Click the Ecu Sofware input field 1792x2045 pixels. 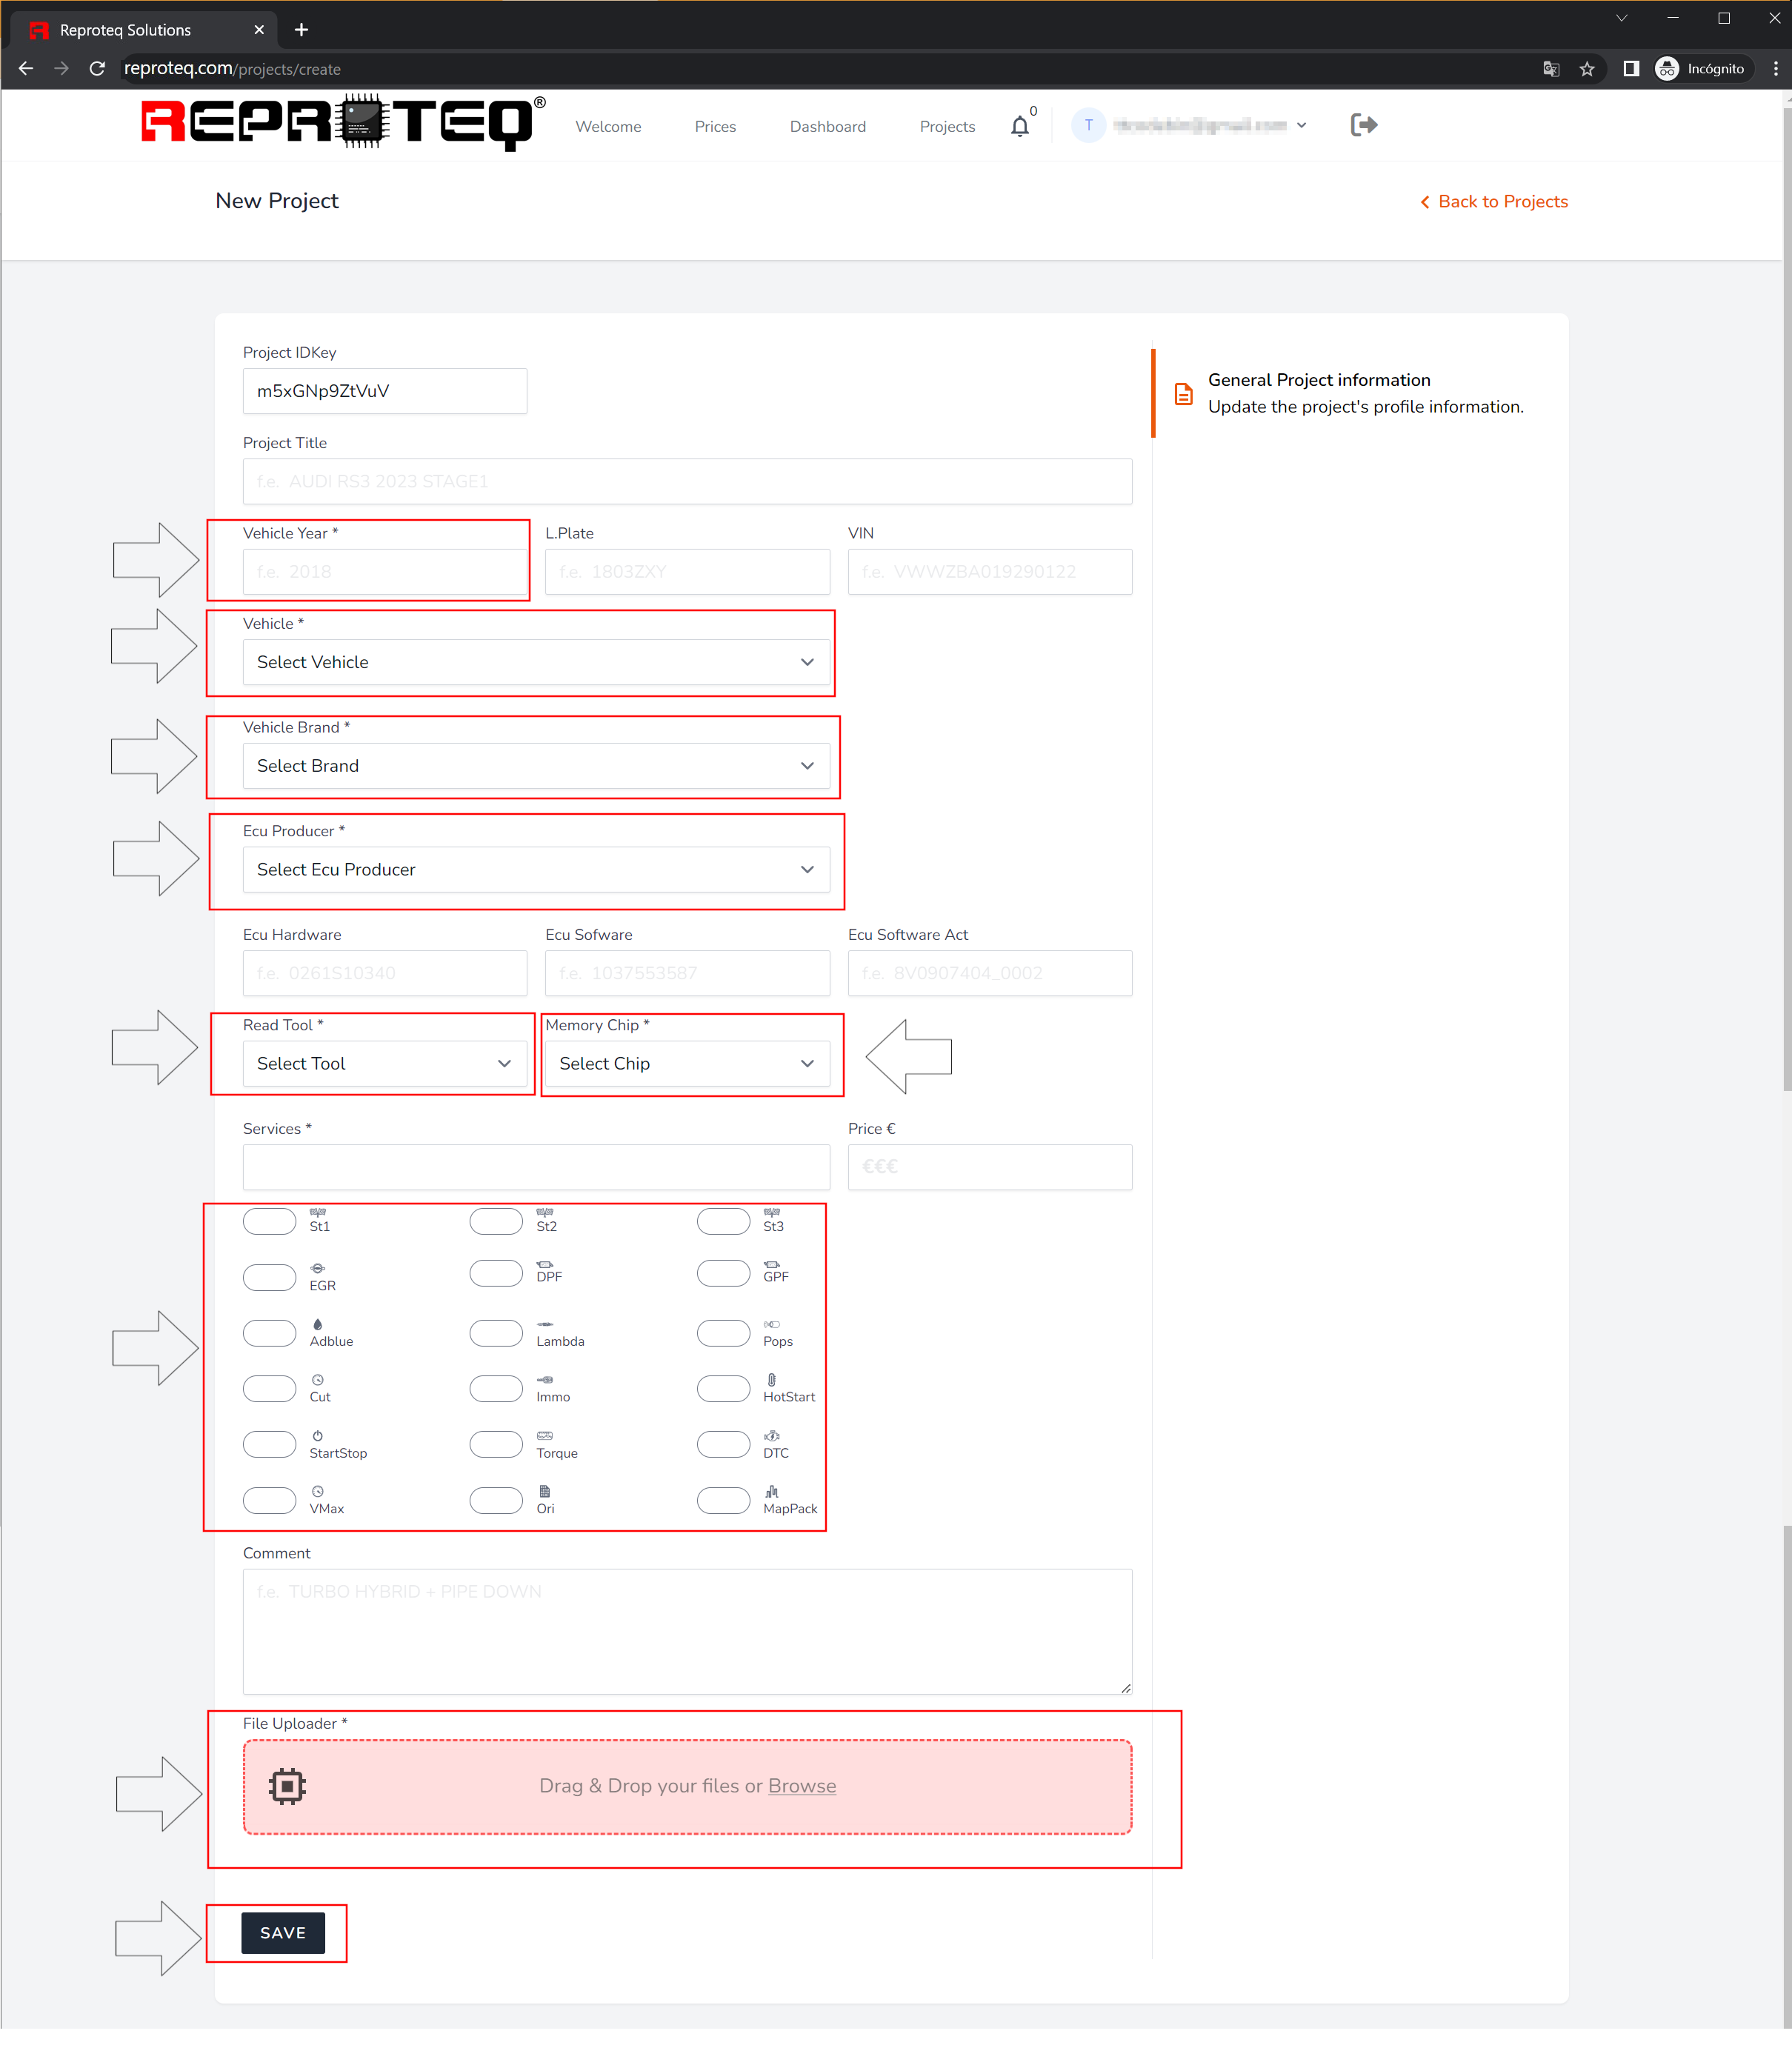point(687,973)
